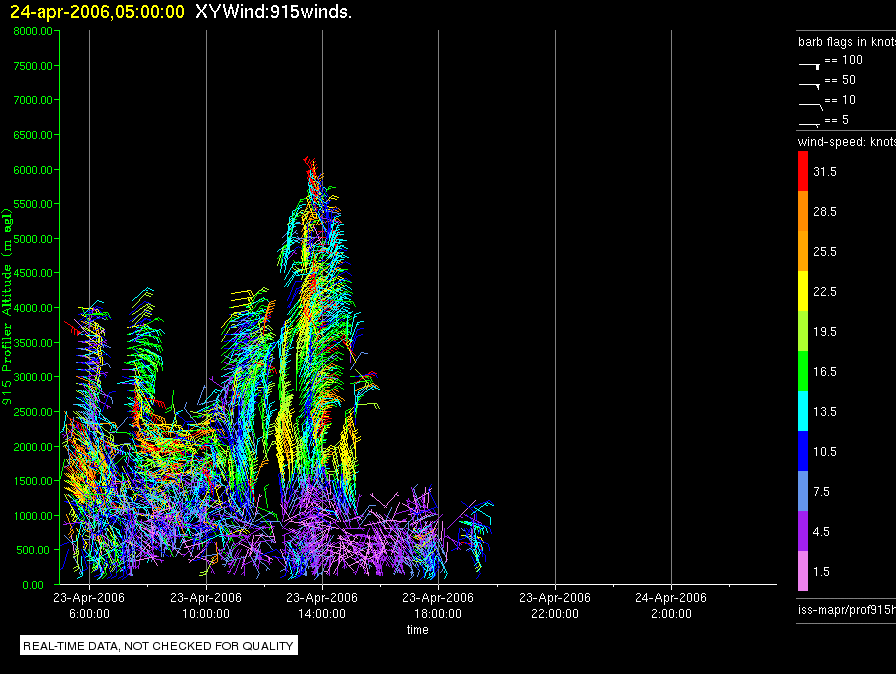
Task: Click the 50-knot barb flag symbol
Action: tap(809, 84)
